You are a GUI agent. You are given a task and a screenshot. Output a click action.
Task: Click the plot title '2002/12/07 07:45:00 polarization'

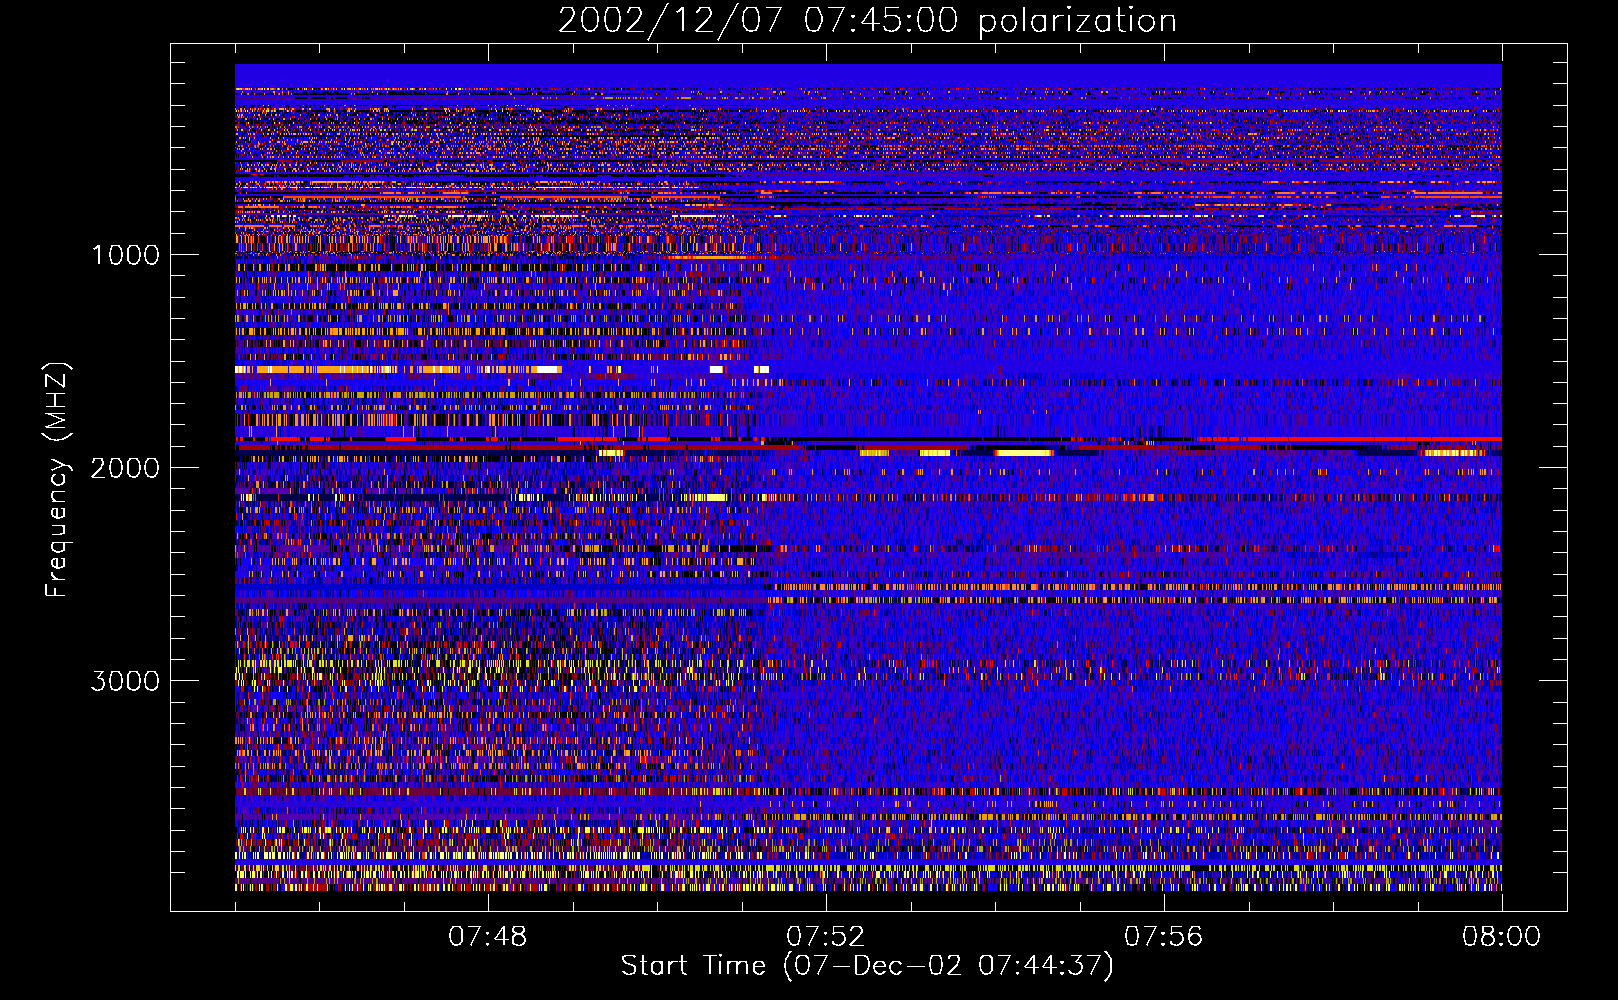click(867, 21)
